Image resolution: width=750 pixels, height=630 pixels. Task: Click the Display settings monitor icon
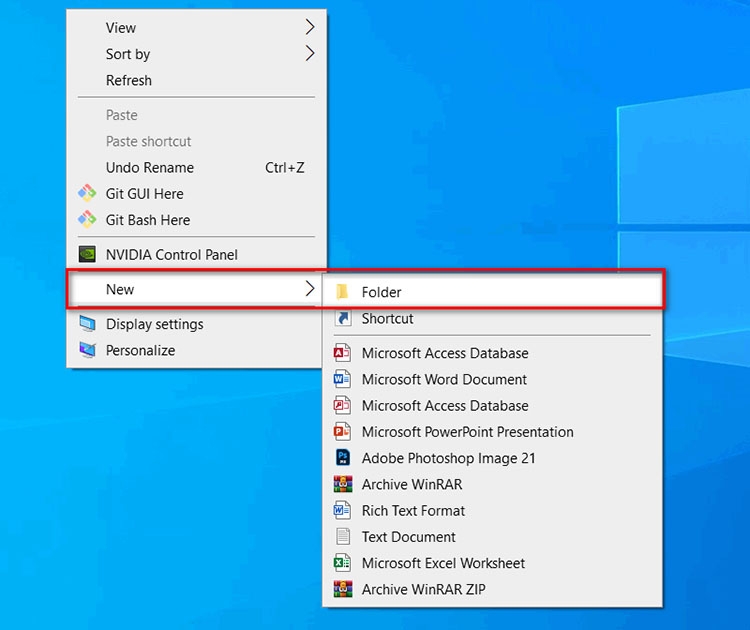click(87, 324)
